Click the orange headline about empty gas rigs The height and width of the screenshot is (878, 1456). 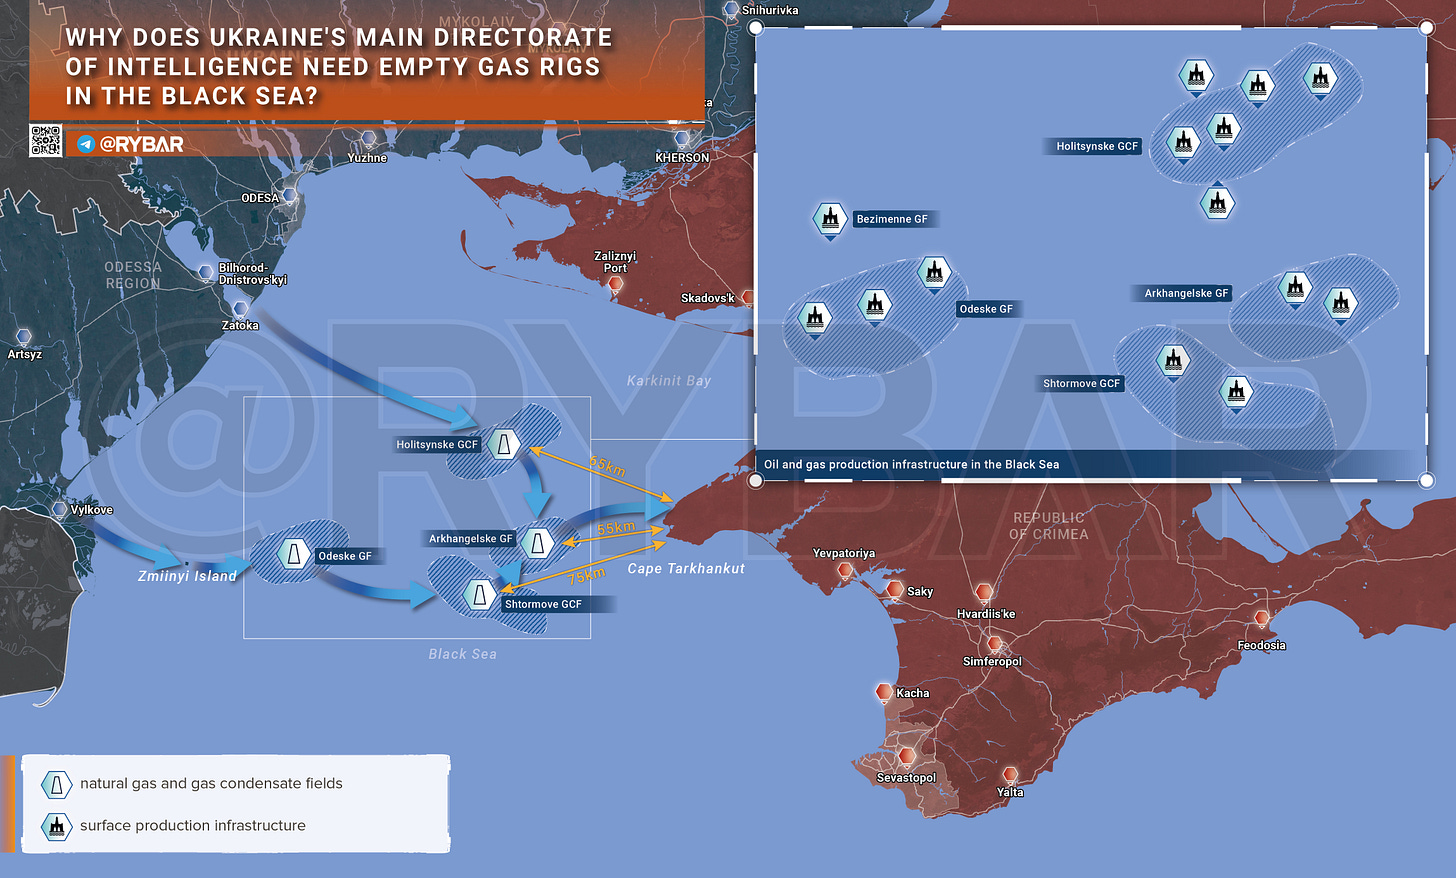click(x=339, y=66)
